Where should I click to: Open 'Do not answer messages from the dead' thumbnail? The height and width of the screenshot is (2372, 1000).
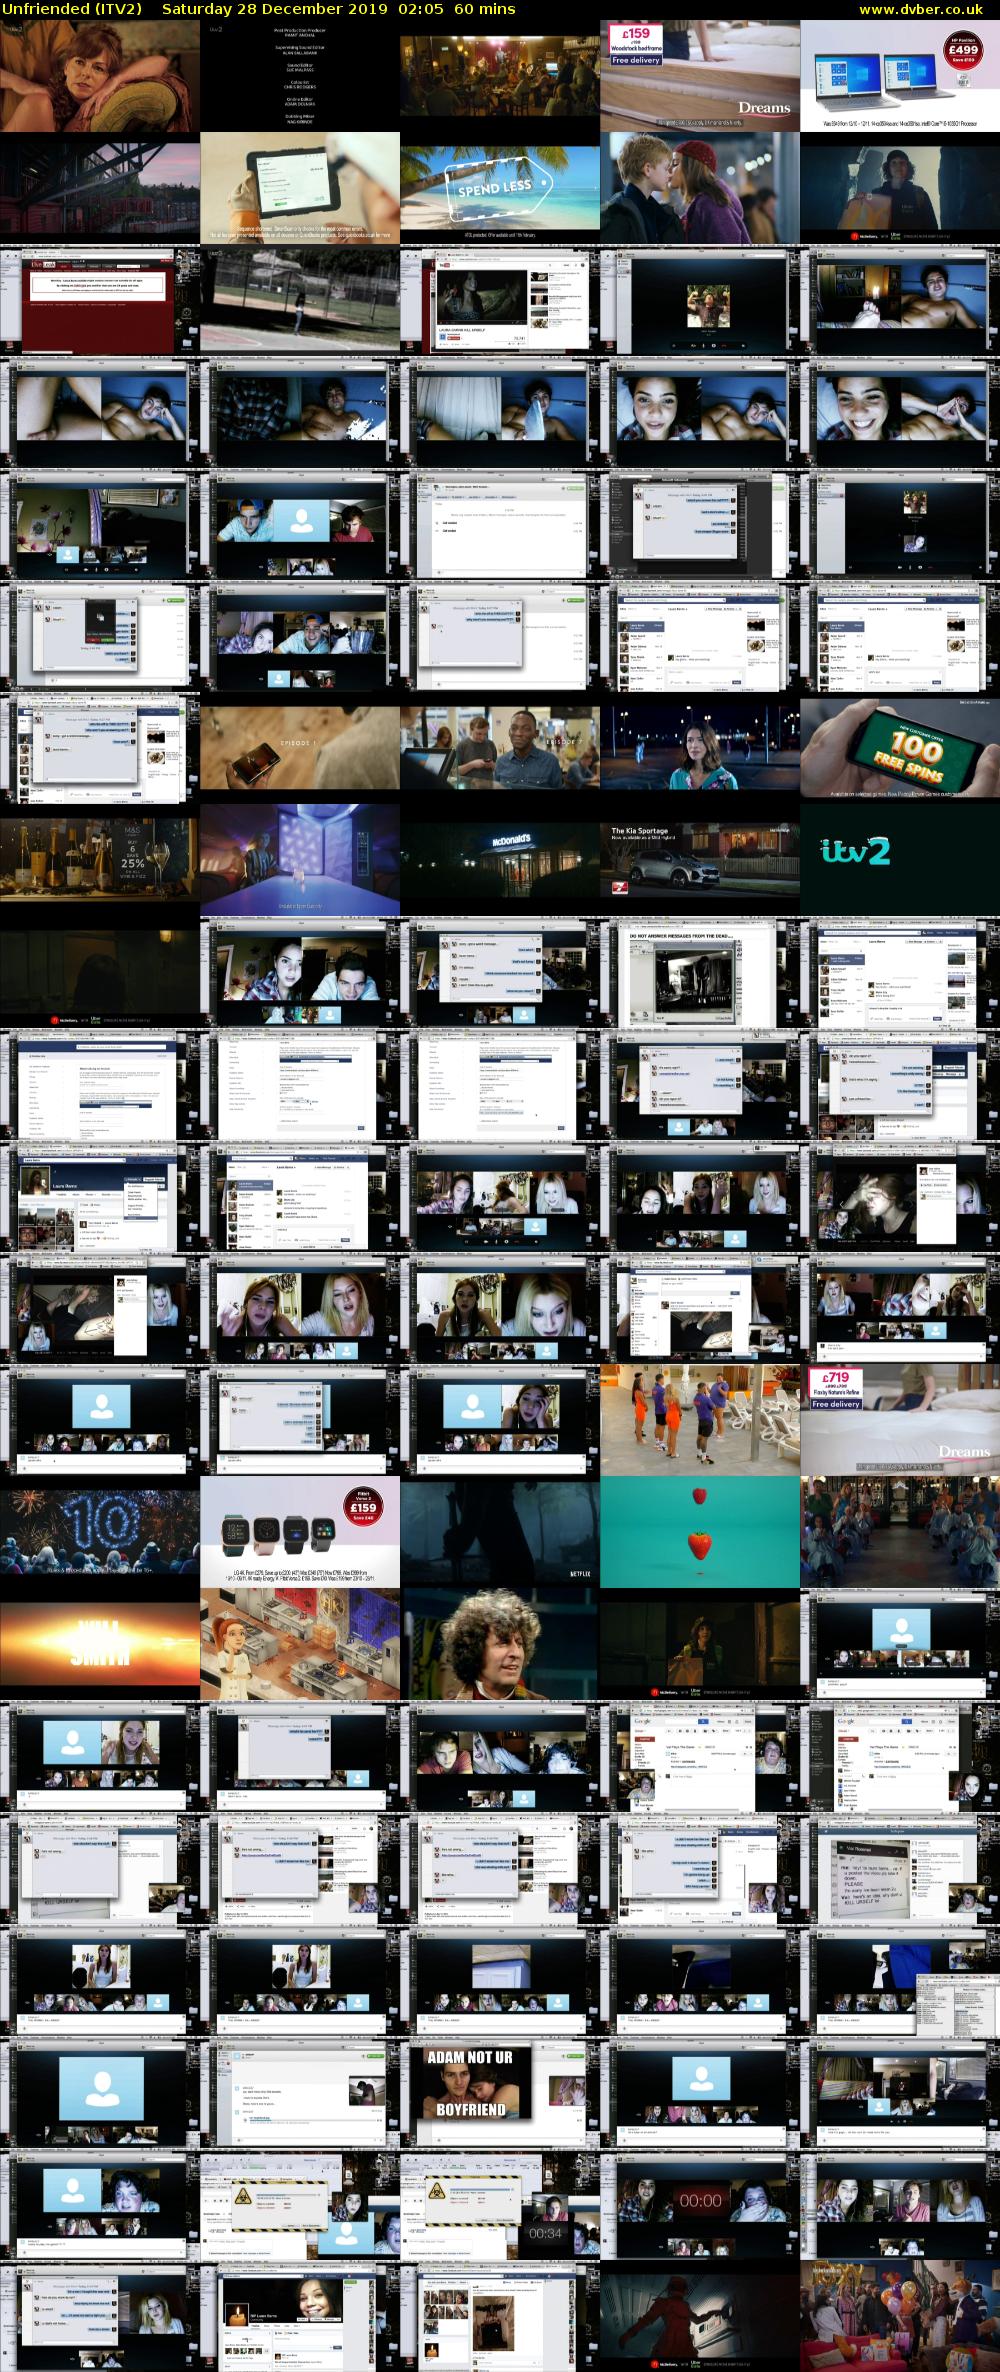[700, 972]
